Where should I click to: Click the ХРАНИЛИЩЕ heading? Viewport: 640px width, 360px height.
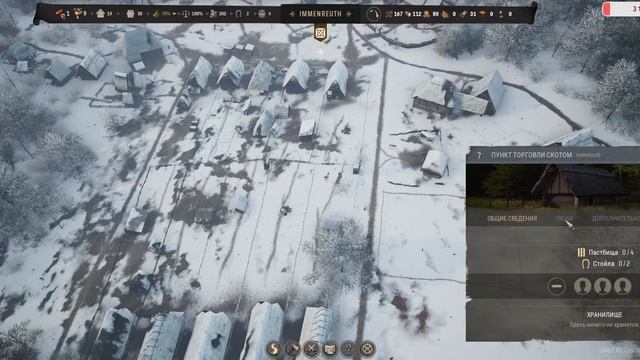tap(604, 315)
